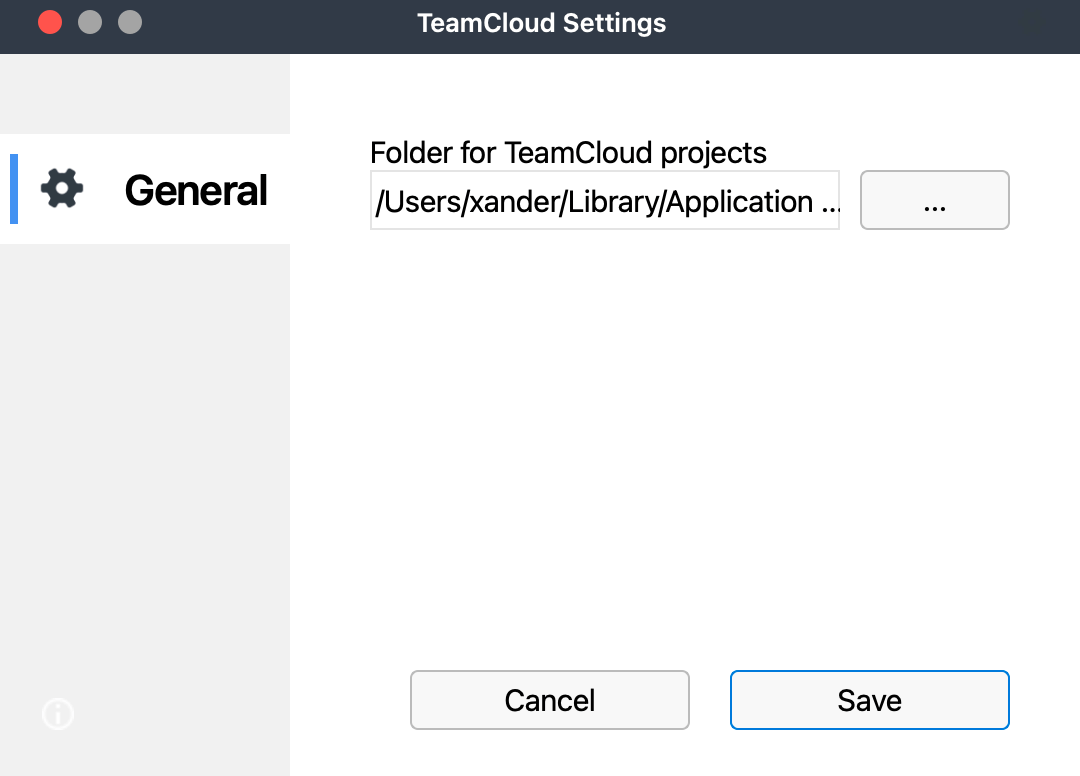This screenshot has width=1080, height=776.
Task: Cancel the settings changes
Action: [x=550, y=700]
